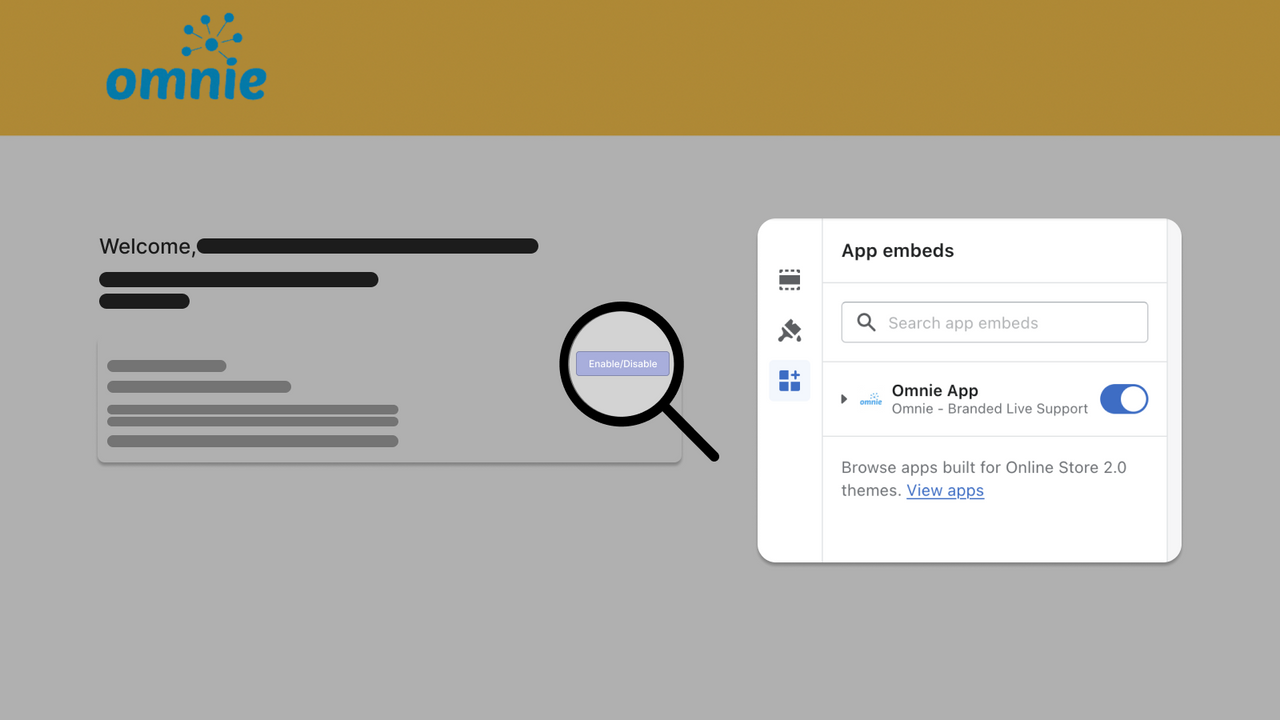This screenshot has height=720, width=1280.
Task: Click the Omnie logo in header
Action: pos(186,58)
